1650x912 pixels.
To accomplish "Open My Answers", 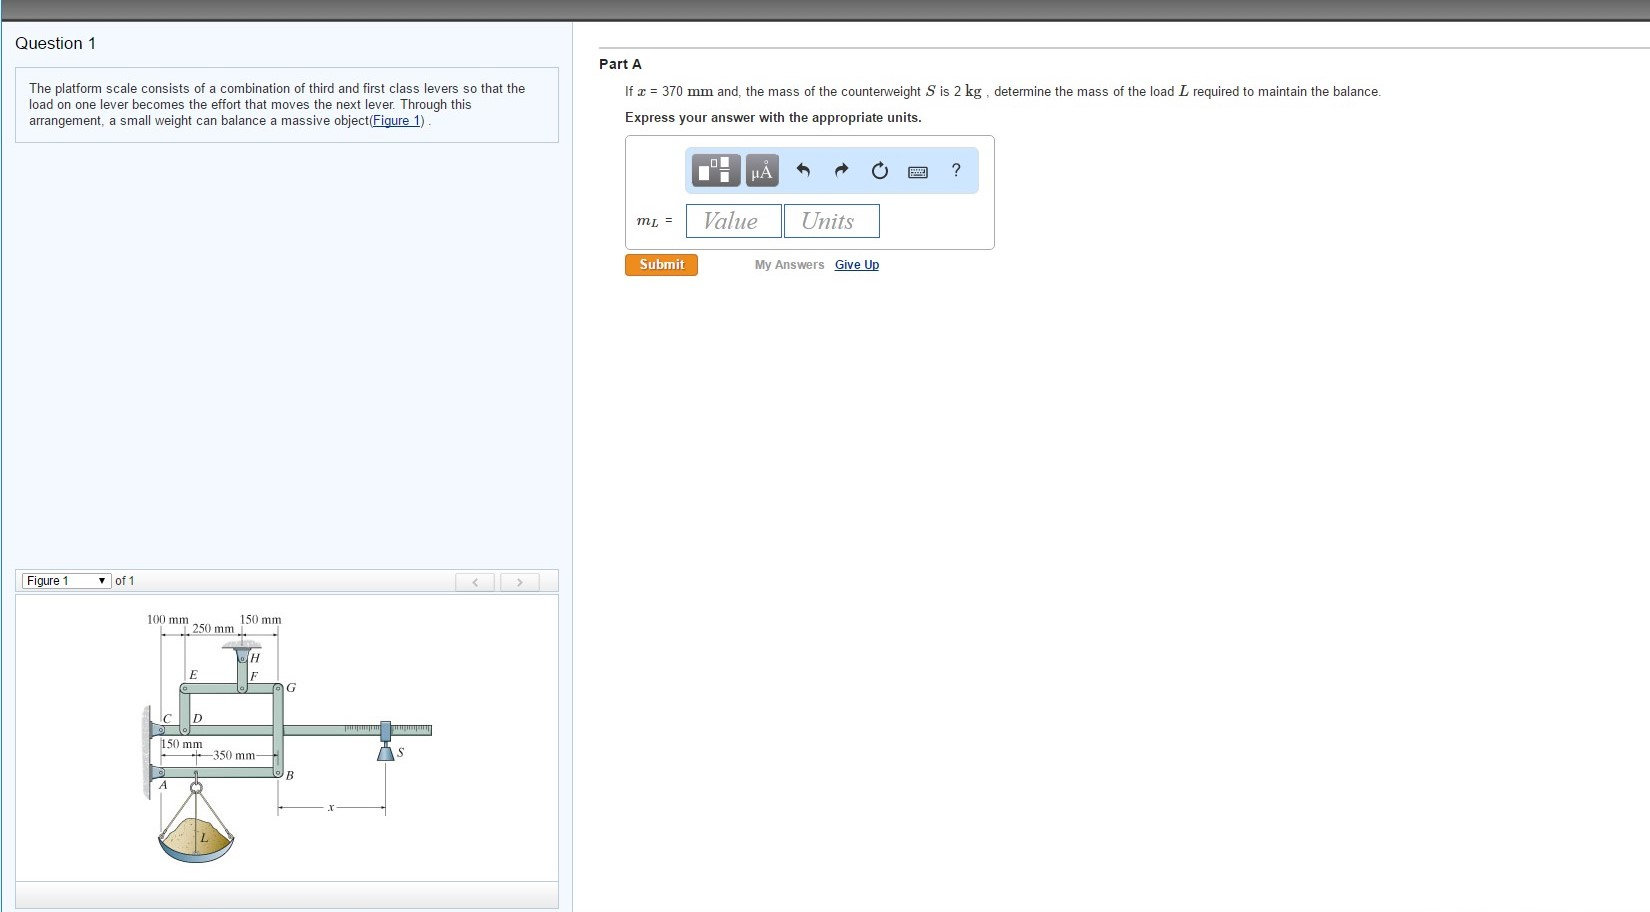I will coord(789,264).
